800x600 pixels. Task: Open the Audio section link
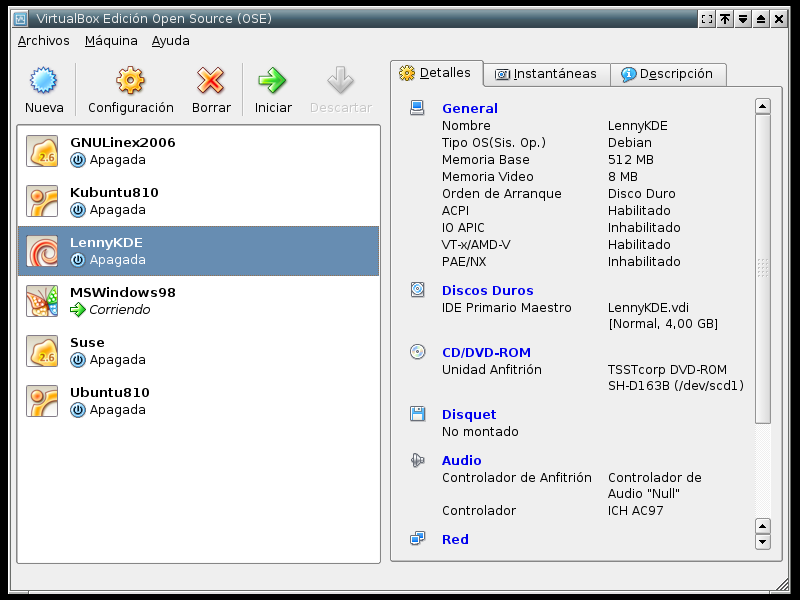(x=461, y=461)
